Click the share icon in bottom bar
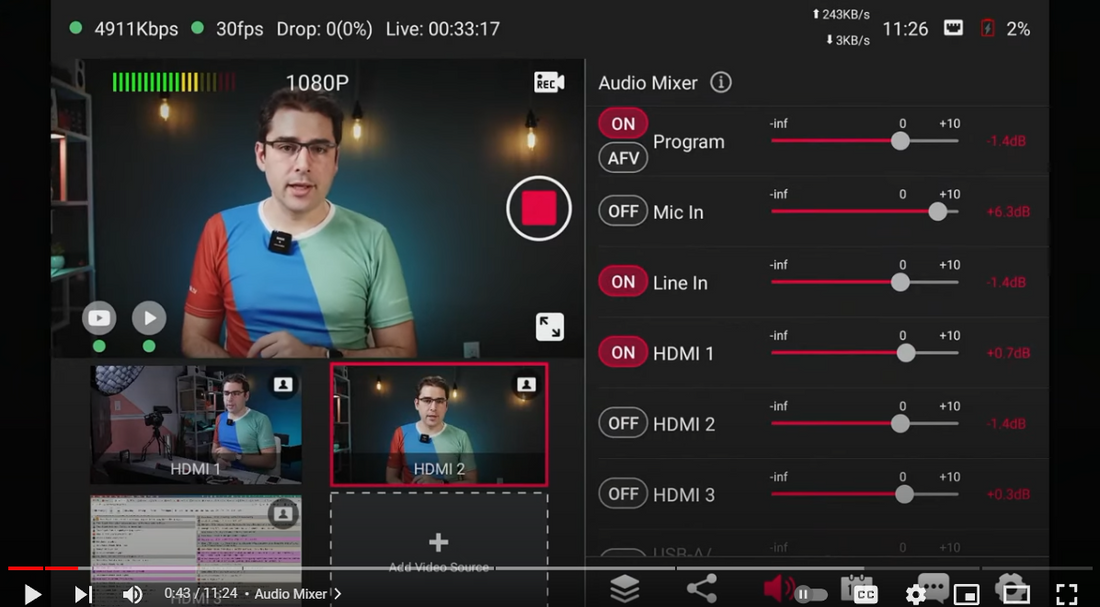 click(x=701, y=589)
